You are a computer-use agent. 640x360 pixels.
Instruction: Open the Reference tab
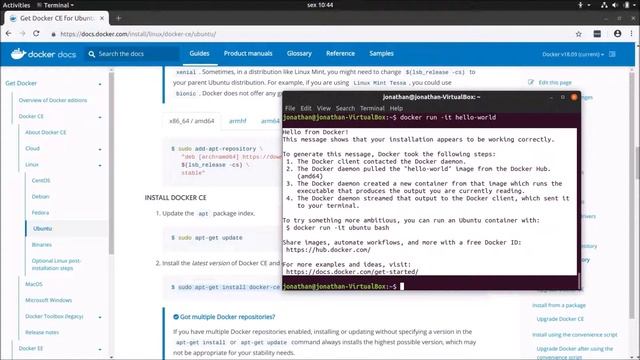(x=340, y=53)
